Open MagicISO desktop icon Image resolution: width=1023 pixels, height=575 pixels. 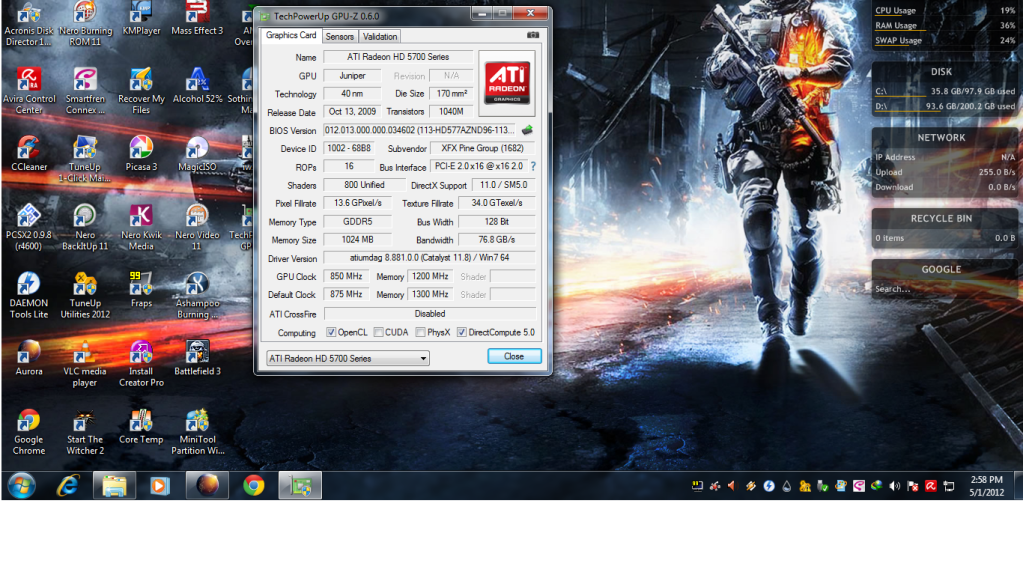pos(197,154)
